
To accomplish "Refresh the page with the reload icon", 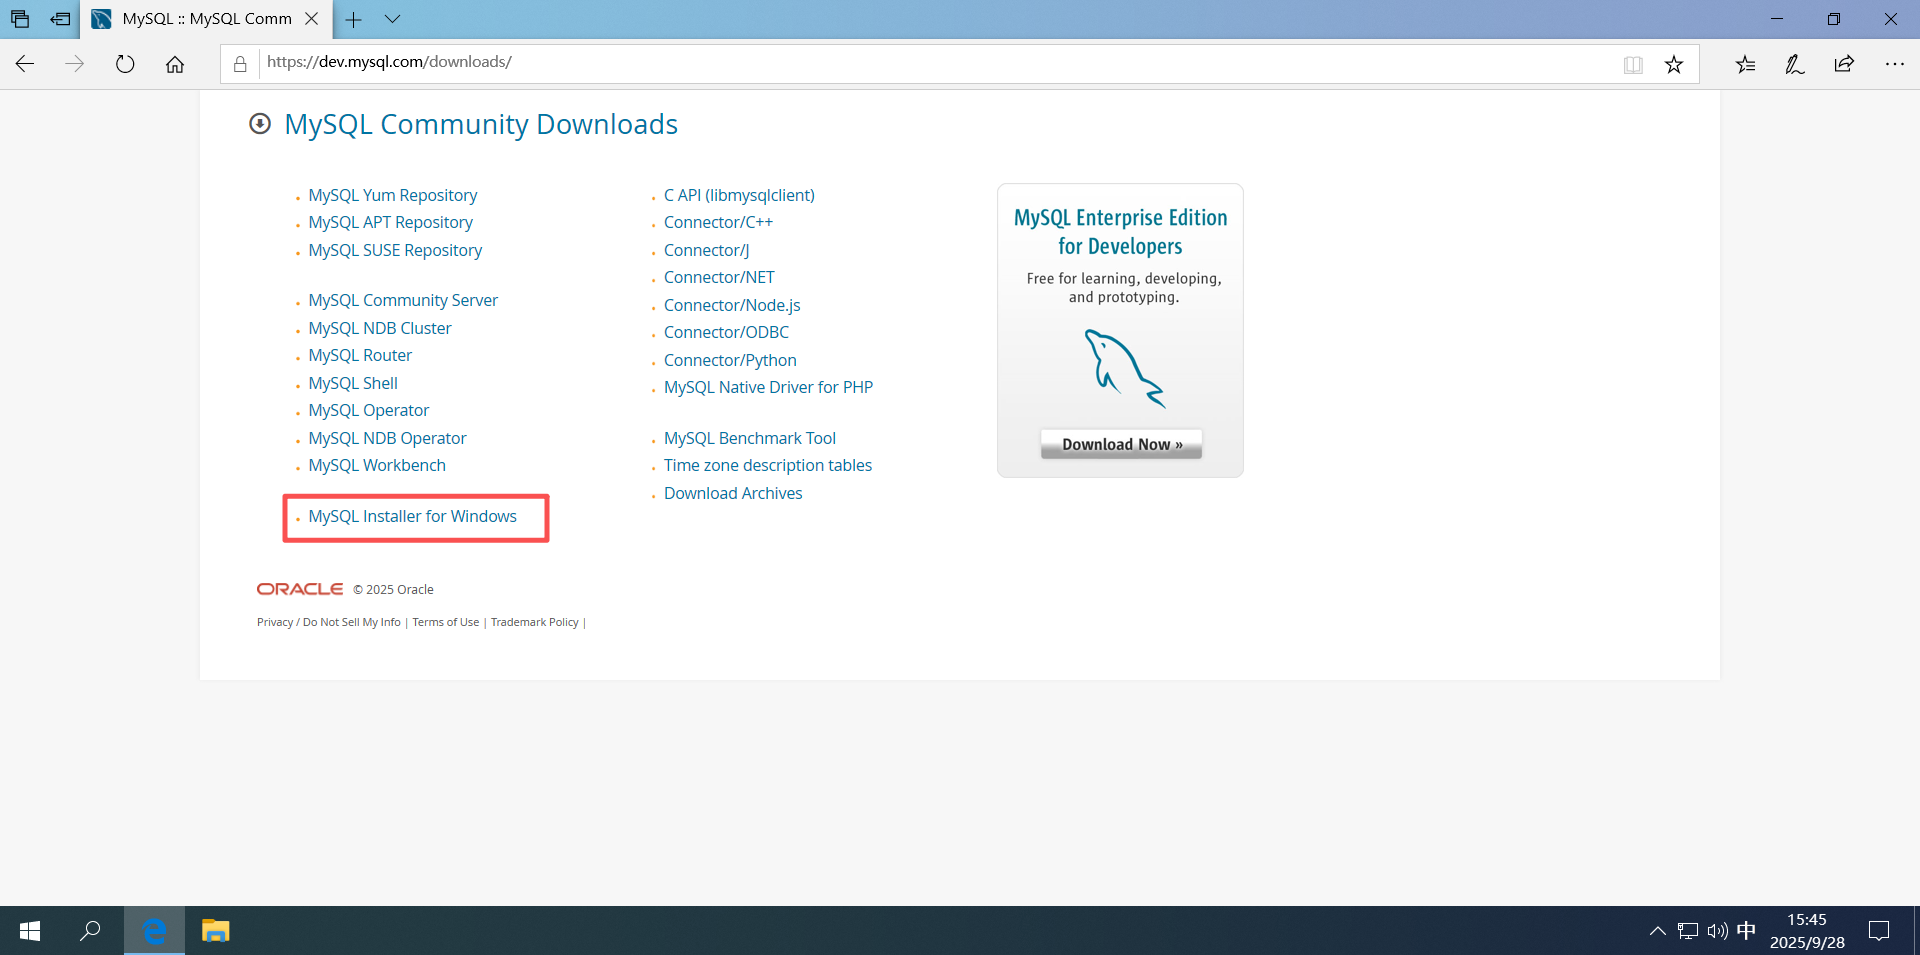I will click(x=125, y=64).
